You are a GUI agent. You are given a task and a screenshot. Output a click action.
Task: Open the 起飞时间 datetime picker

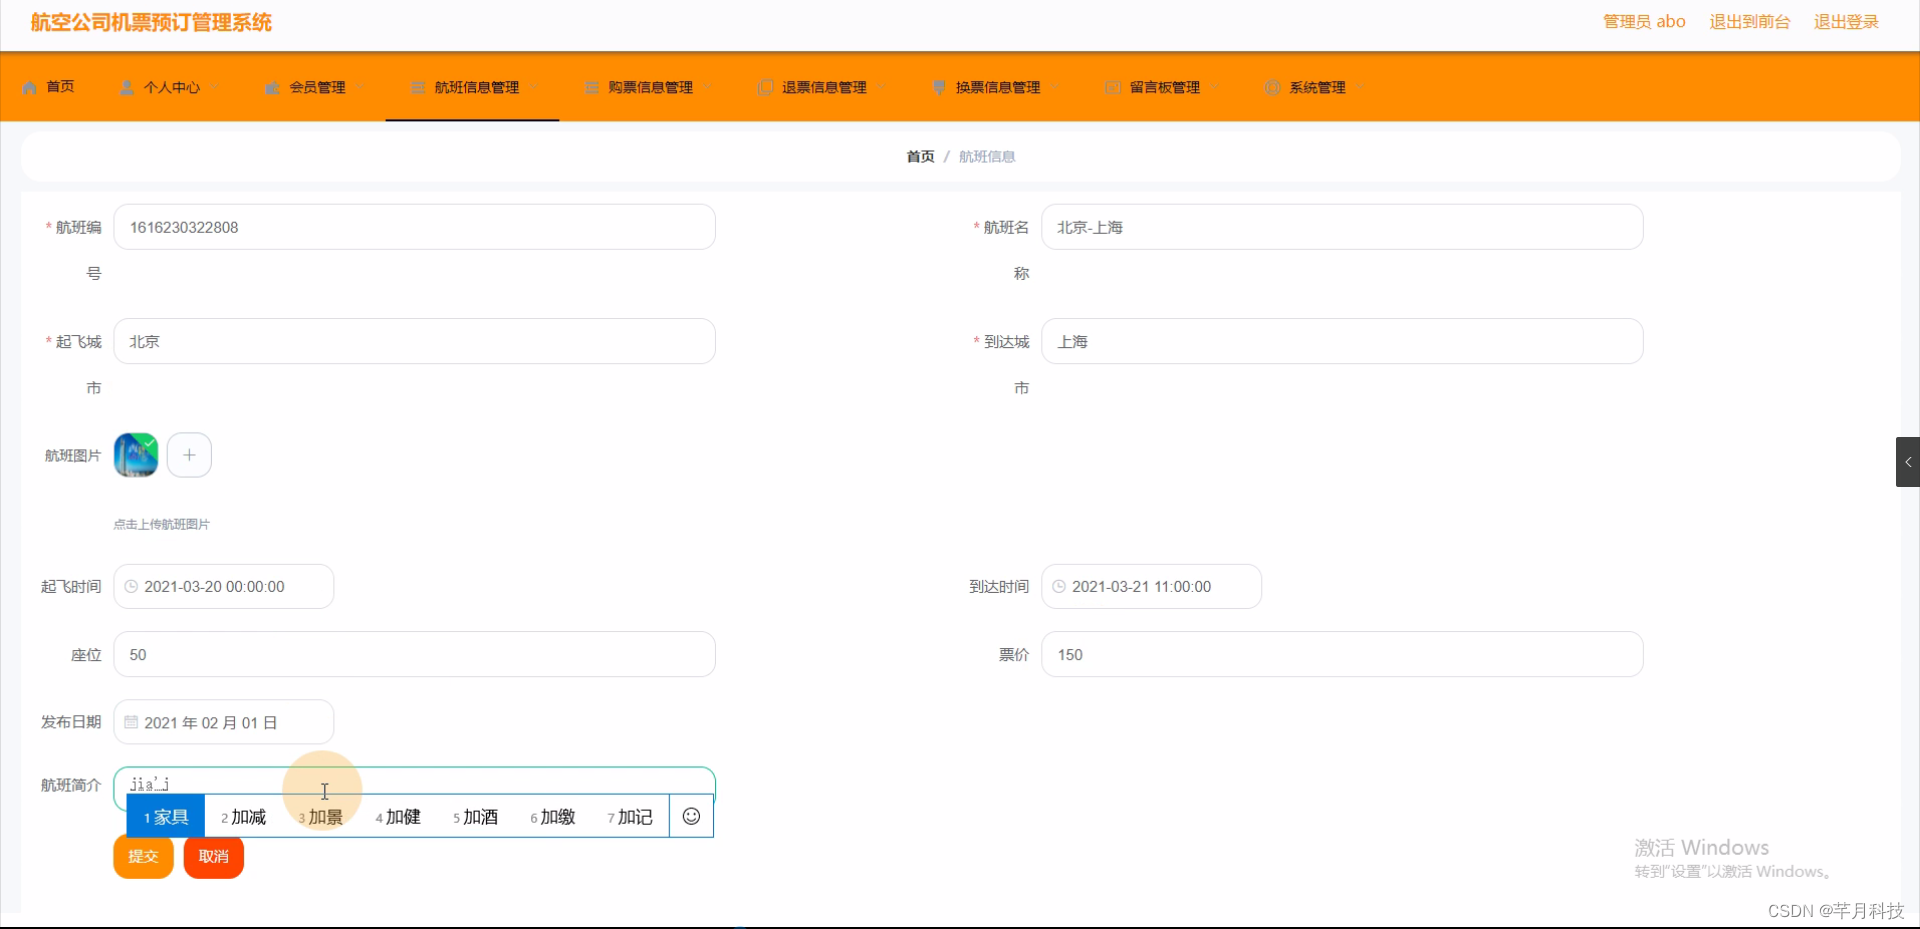[x=224, y=587]
